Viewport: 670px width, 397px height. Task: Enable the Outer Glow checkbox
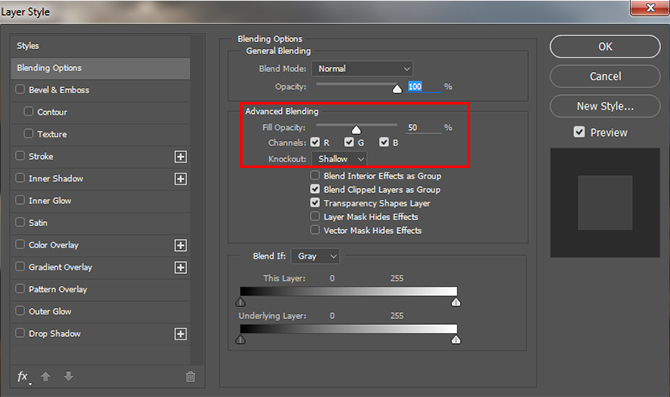click(20, 311)
